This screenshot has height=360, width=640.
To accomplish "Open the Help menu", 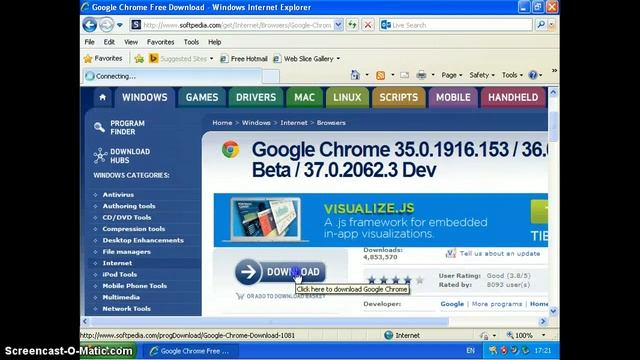I will pyautogui.click(x=214, y=42).
